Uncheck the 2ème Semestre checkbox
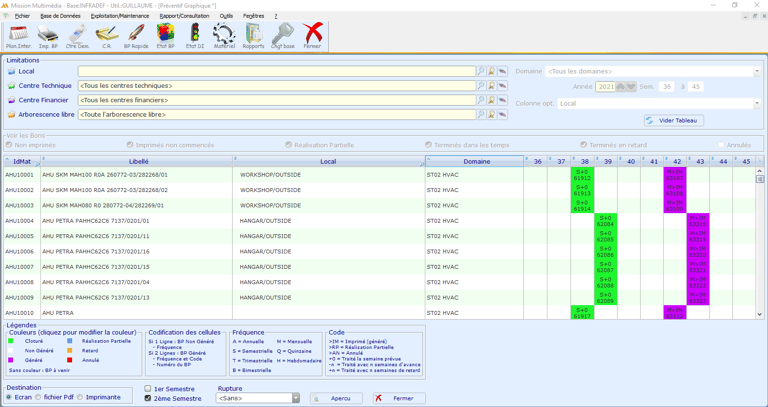Viewport: 768px width, 407px height. [x=148, y=398]
